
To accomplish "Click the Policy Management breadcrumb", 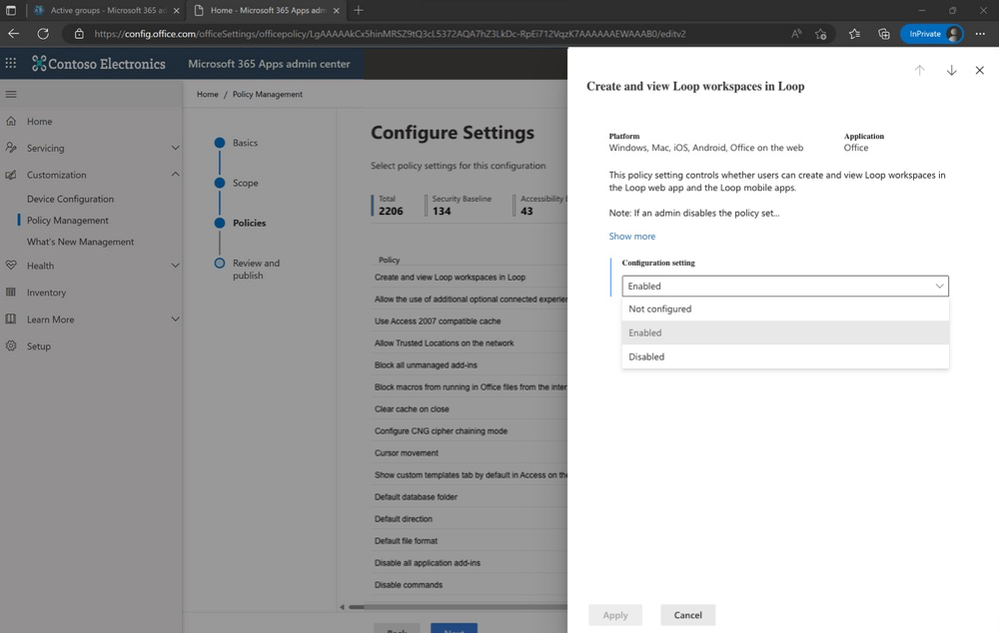I will tap(267, 94).
